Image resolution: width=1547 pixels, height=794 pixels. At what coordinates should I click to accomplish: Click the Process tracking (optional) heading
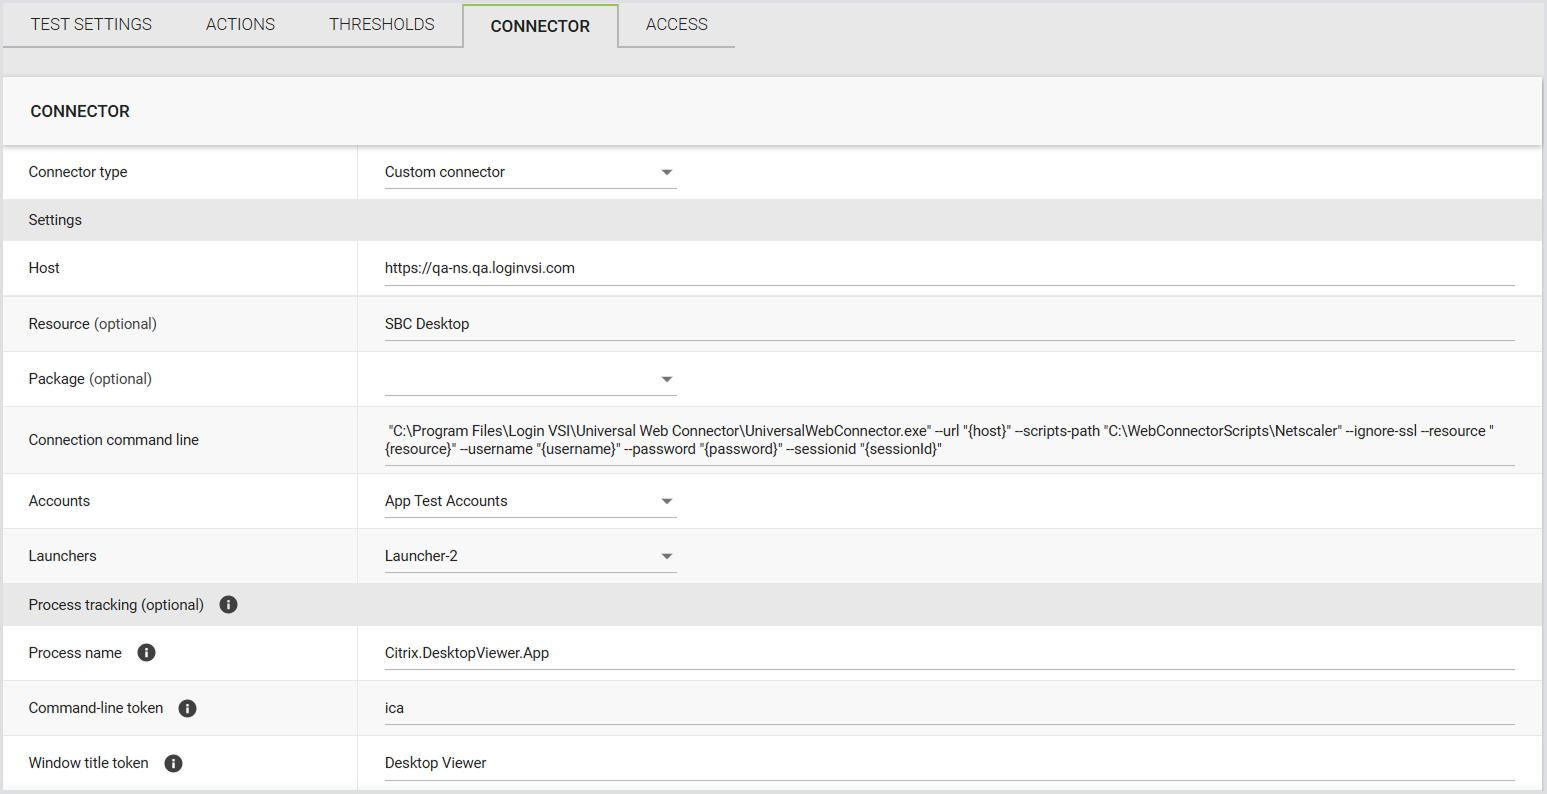tap(116, 605)
